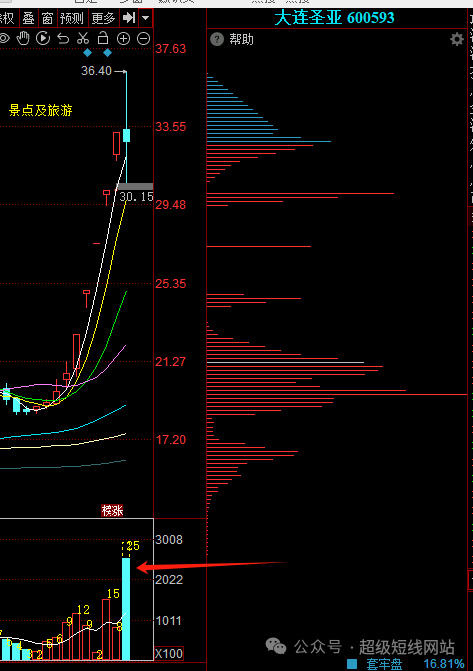Click the blue 套牢盘 legend square

[351, 664]
